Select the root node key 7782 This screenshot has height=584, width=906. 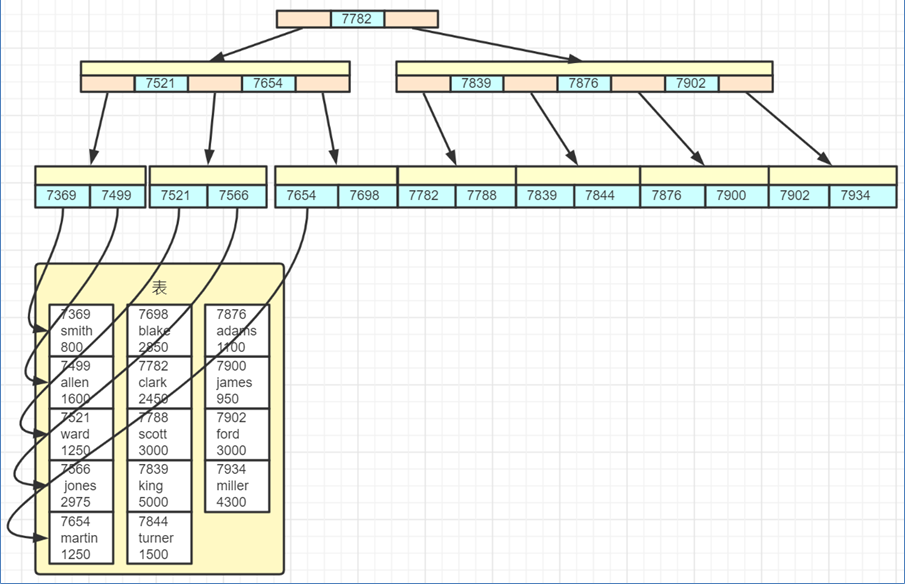point(357,19)
